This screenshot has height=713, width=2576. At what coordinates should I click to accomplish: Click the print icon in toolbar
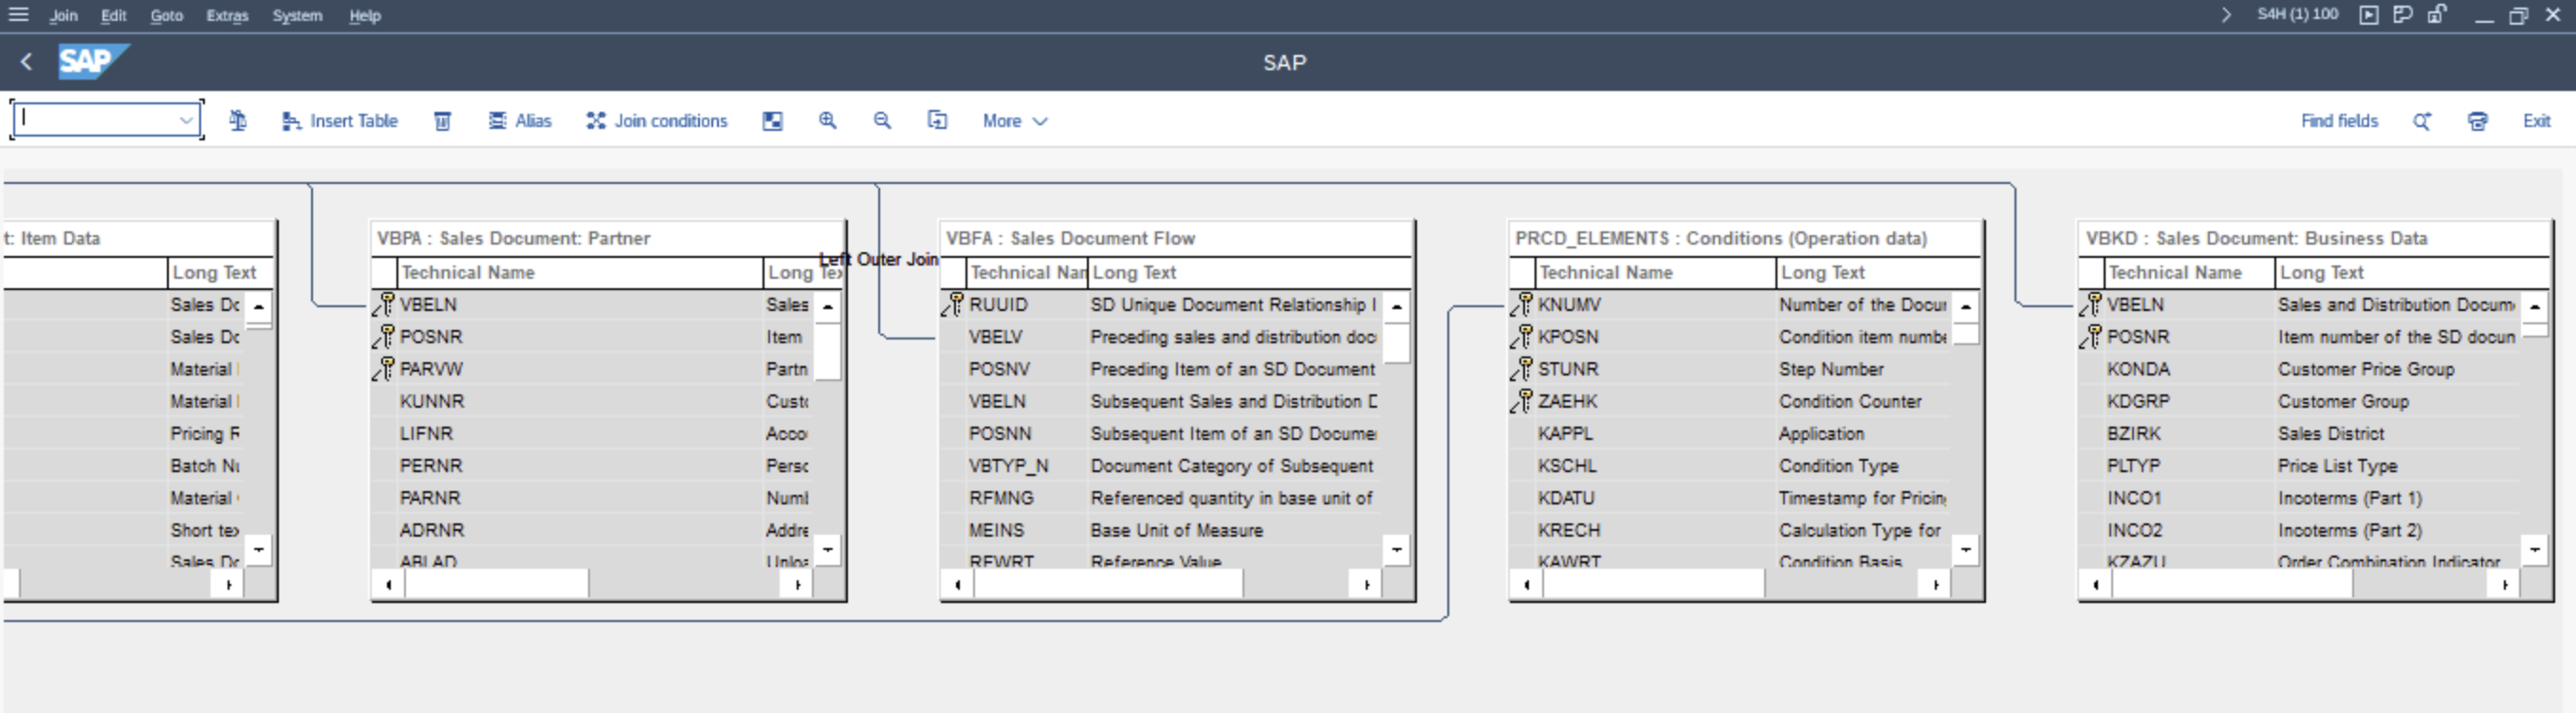pyautogui.click(x=2477, y=121)
